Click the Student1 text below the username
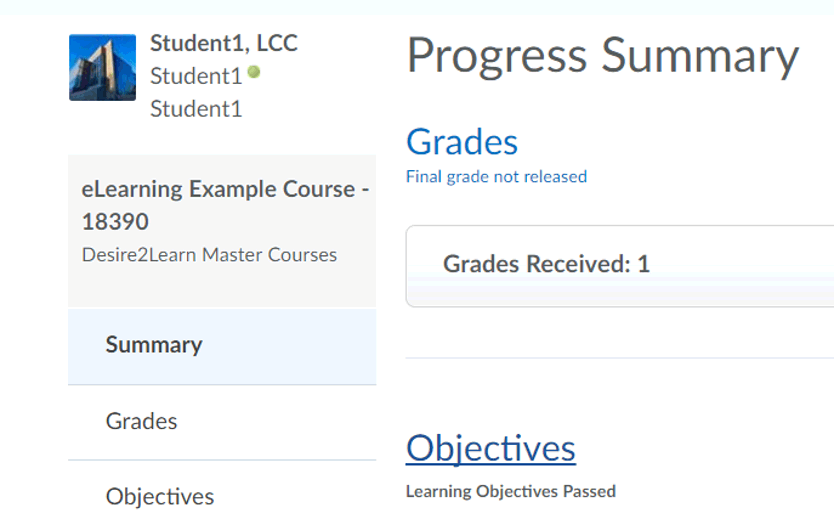835x520 pixels. click(x=196, y=109)
